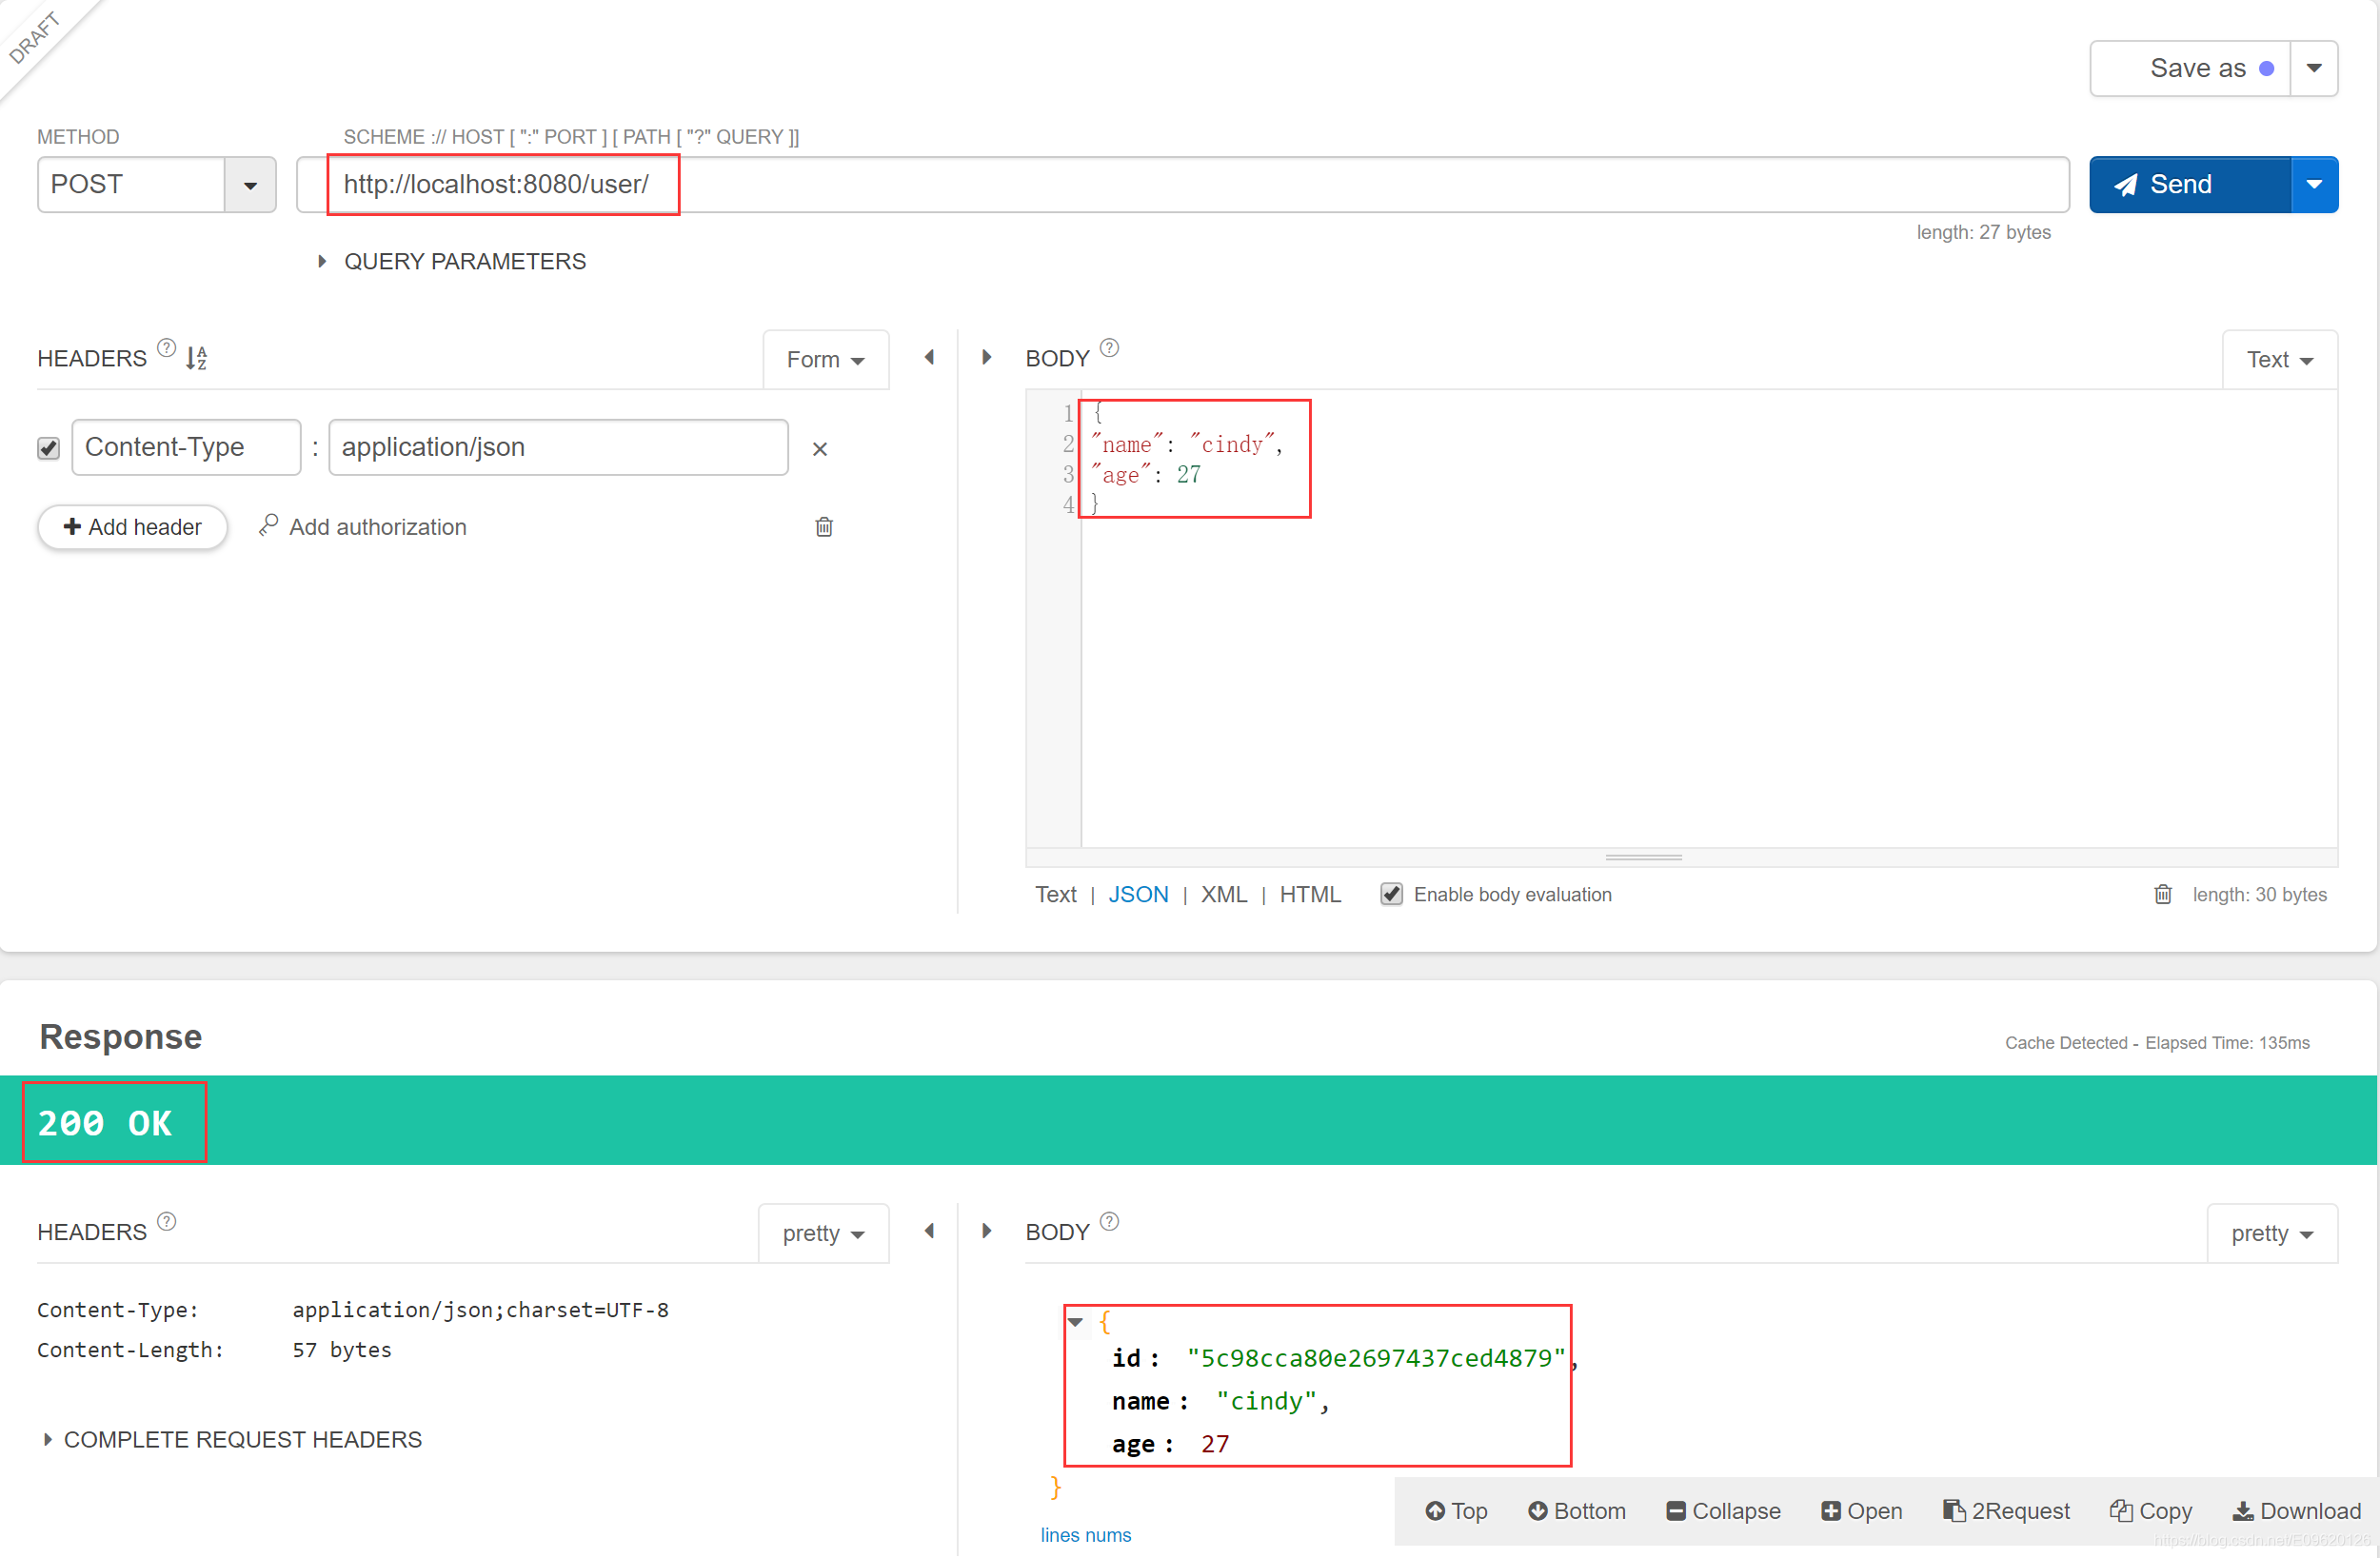This screenshot has width=2380, height=1558.
Task: Select the HTML body format tab
Action: point(1309,894)
